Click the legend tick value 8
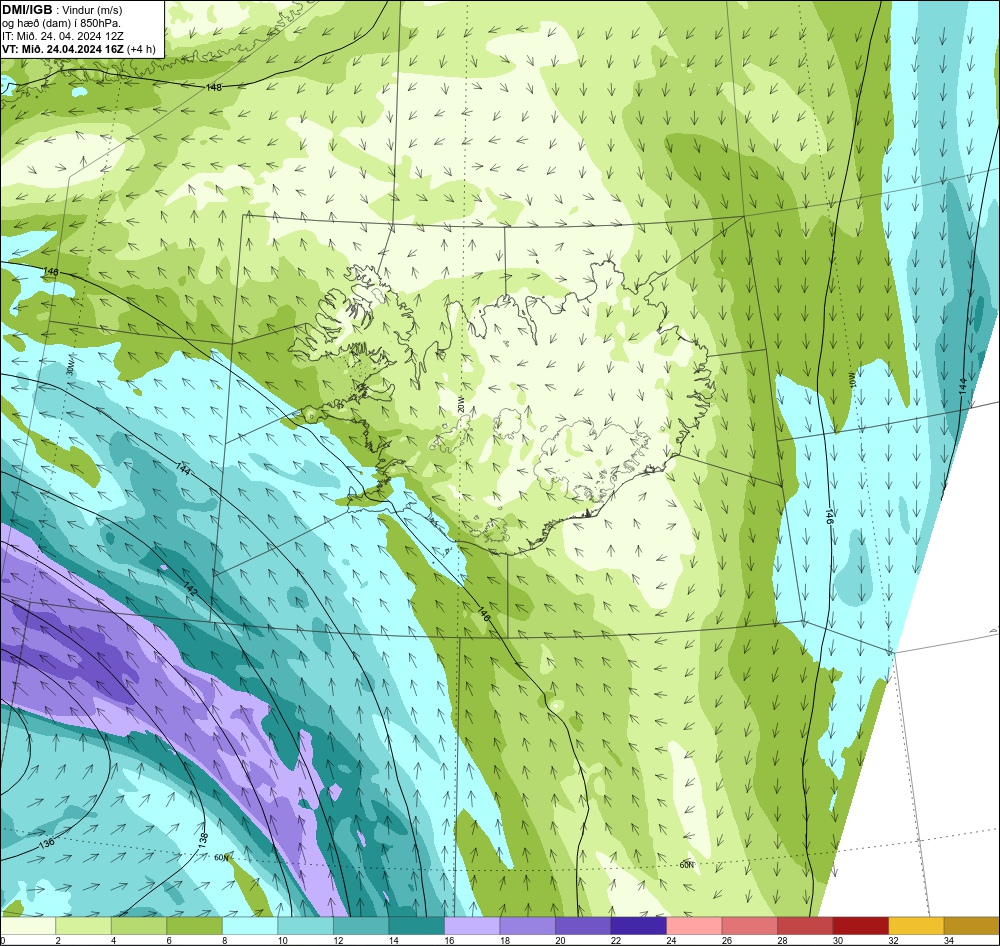 [x=224, y=940]
